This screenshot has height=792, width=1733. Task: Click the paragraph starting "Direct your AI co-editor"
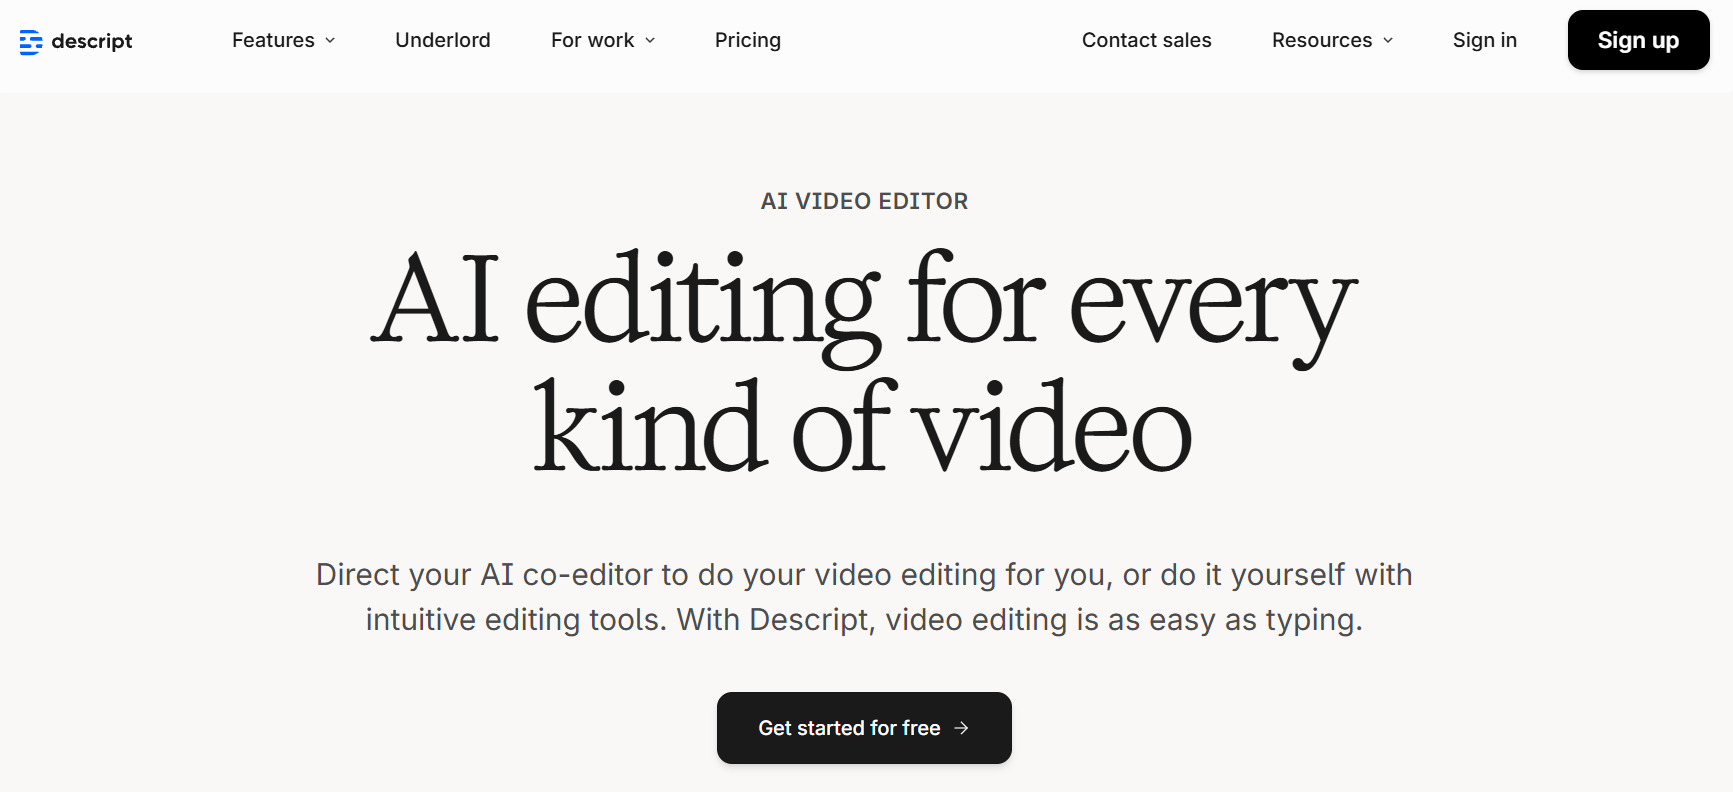(x=864, y=575)
